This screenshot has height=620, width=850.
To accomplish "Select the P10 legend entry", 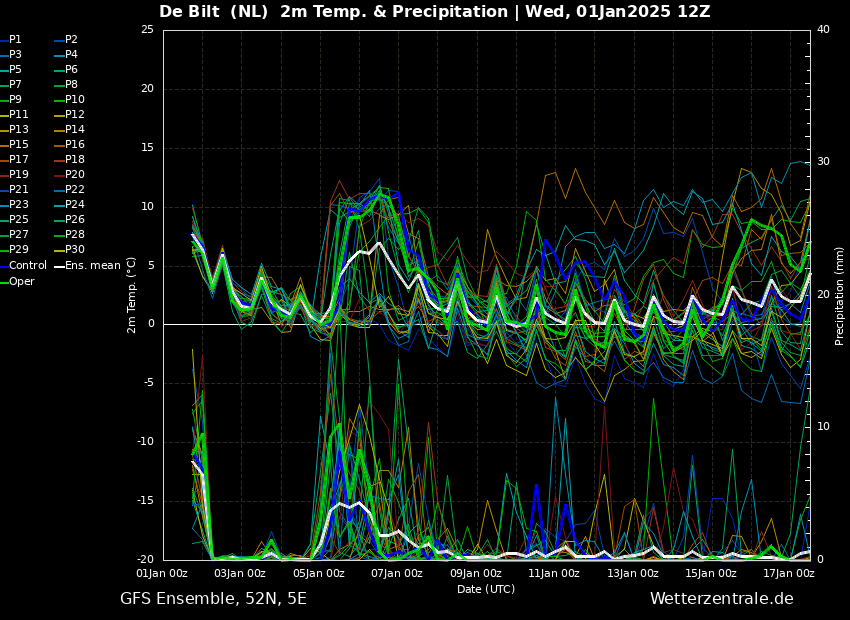I will 75,100.
